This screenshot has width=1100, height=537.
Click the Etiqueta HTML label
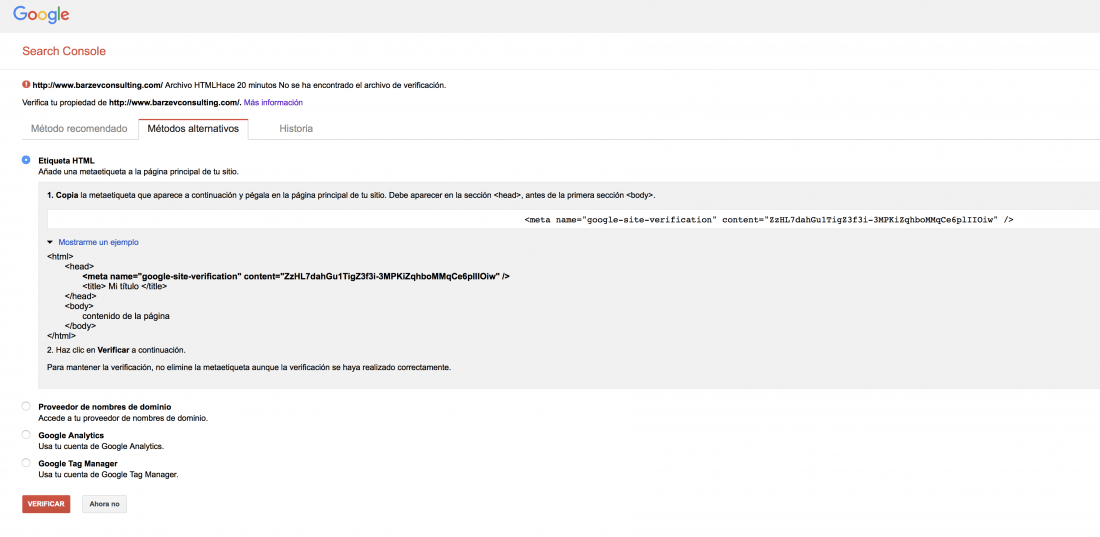tap(66, 161)
